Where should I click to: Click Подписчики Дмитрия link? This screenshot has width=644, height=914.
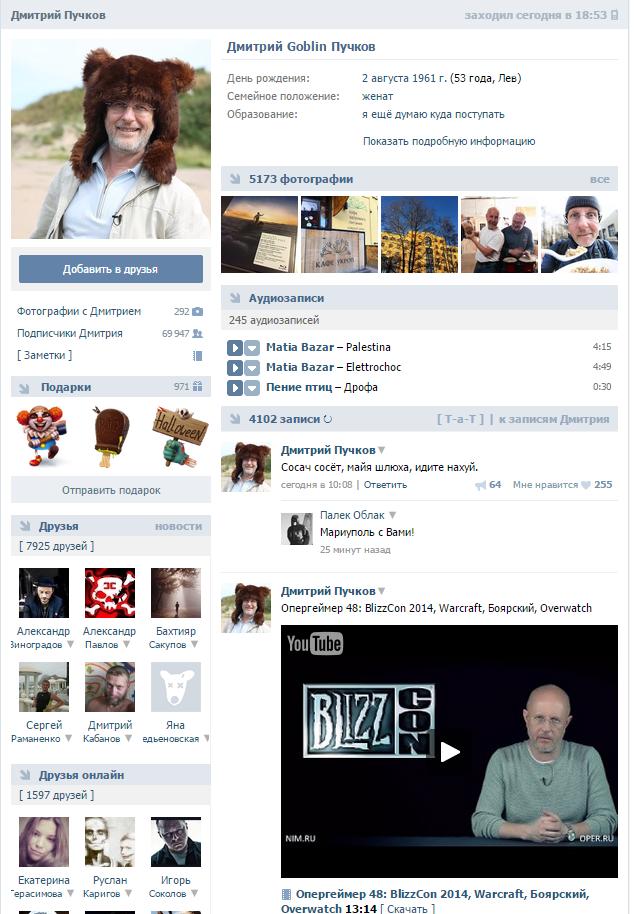click(69, 333)
